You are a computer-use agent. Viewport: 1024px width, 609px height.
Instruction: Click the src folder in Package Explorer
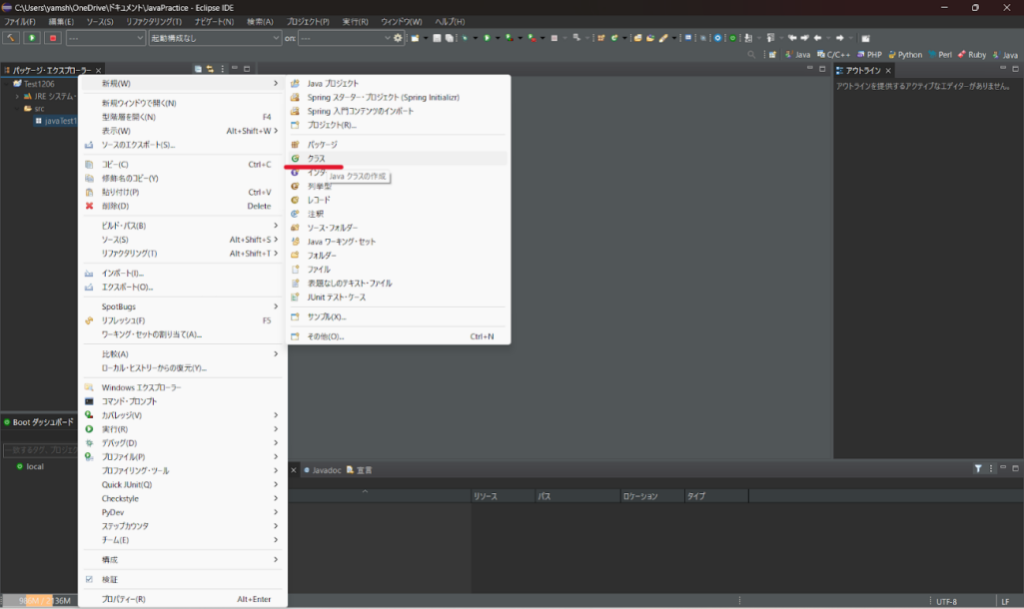click(40, 107)
